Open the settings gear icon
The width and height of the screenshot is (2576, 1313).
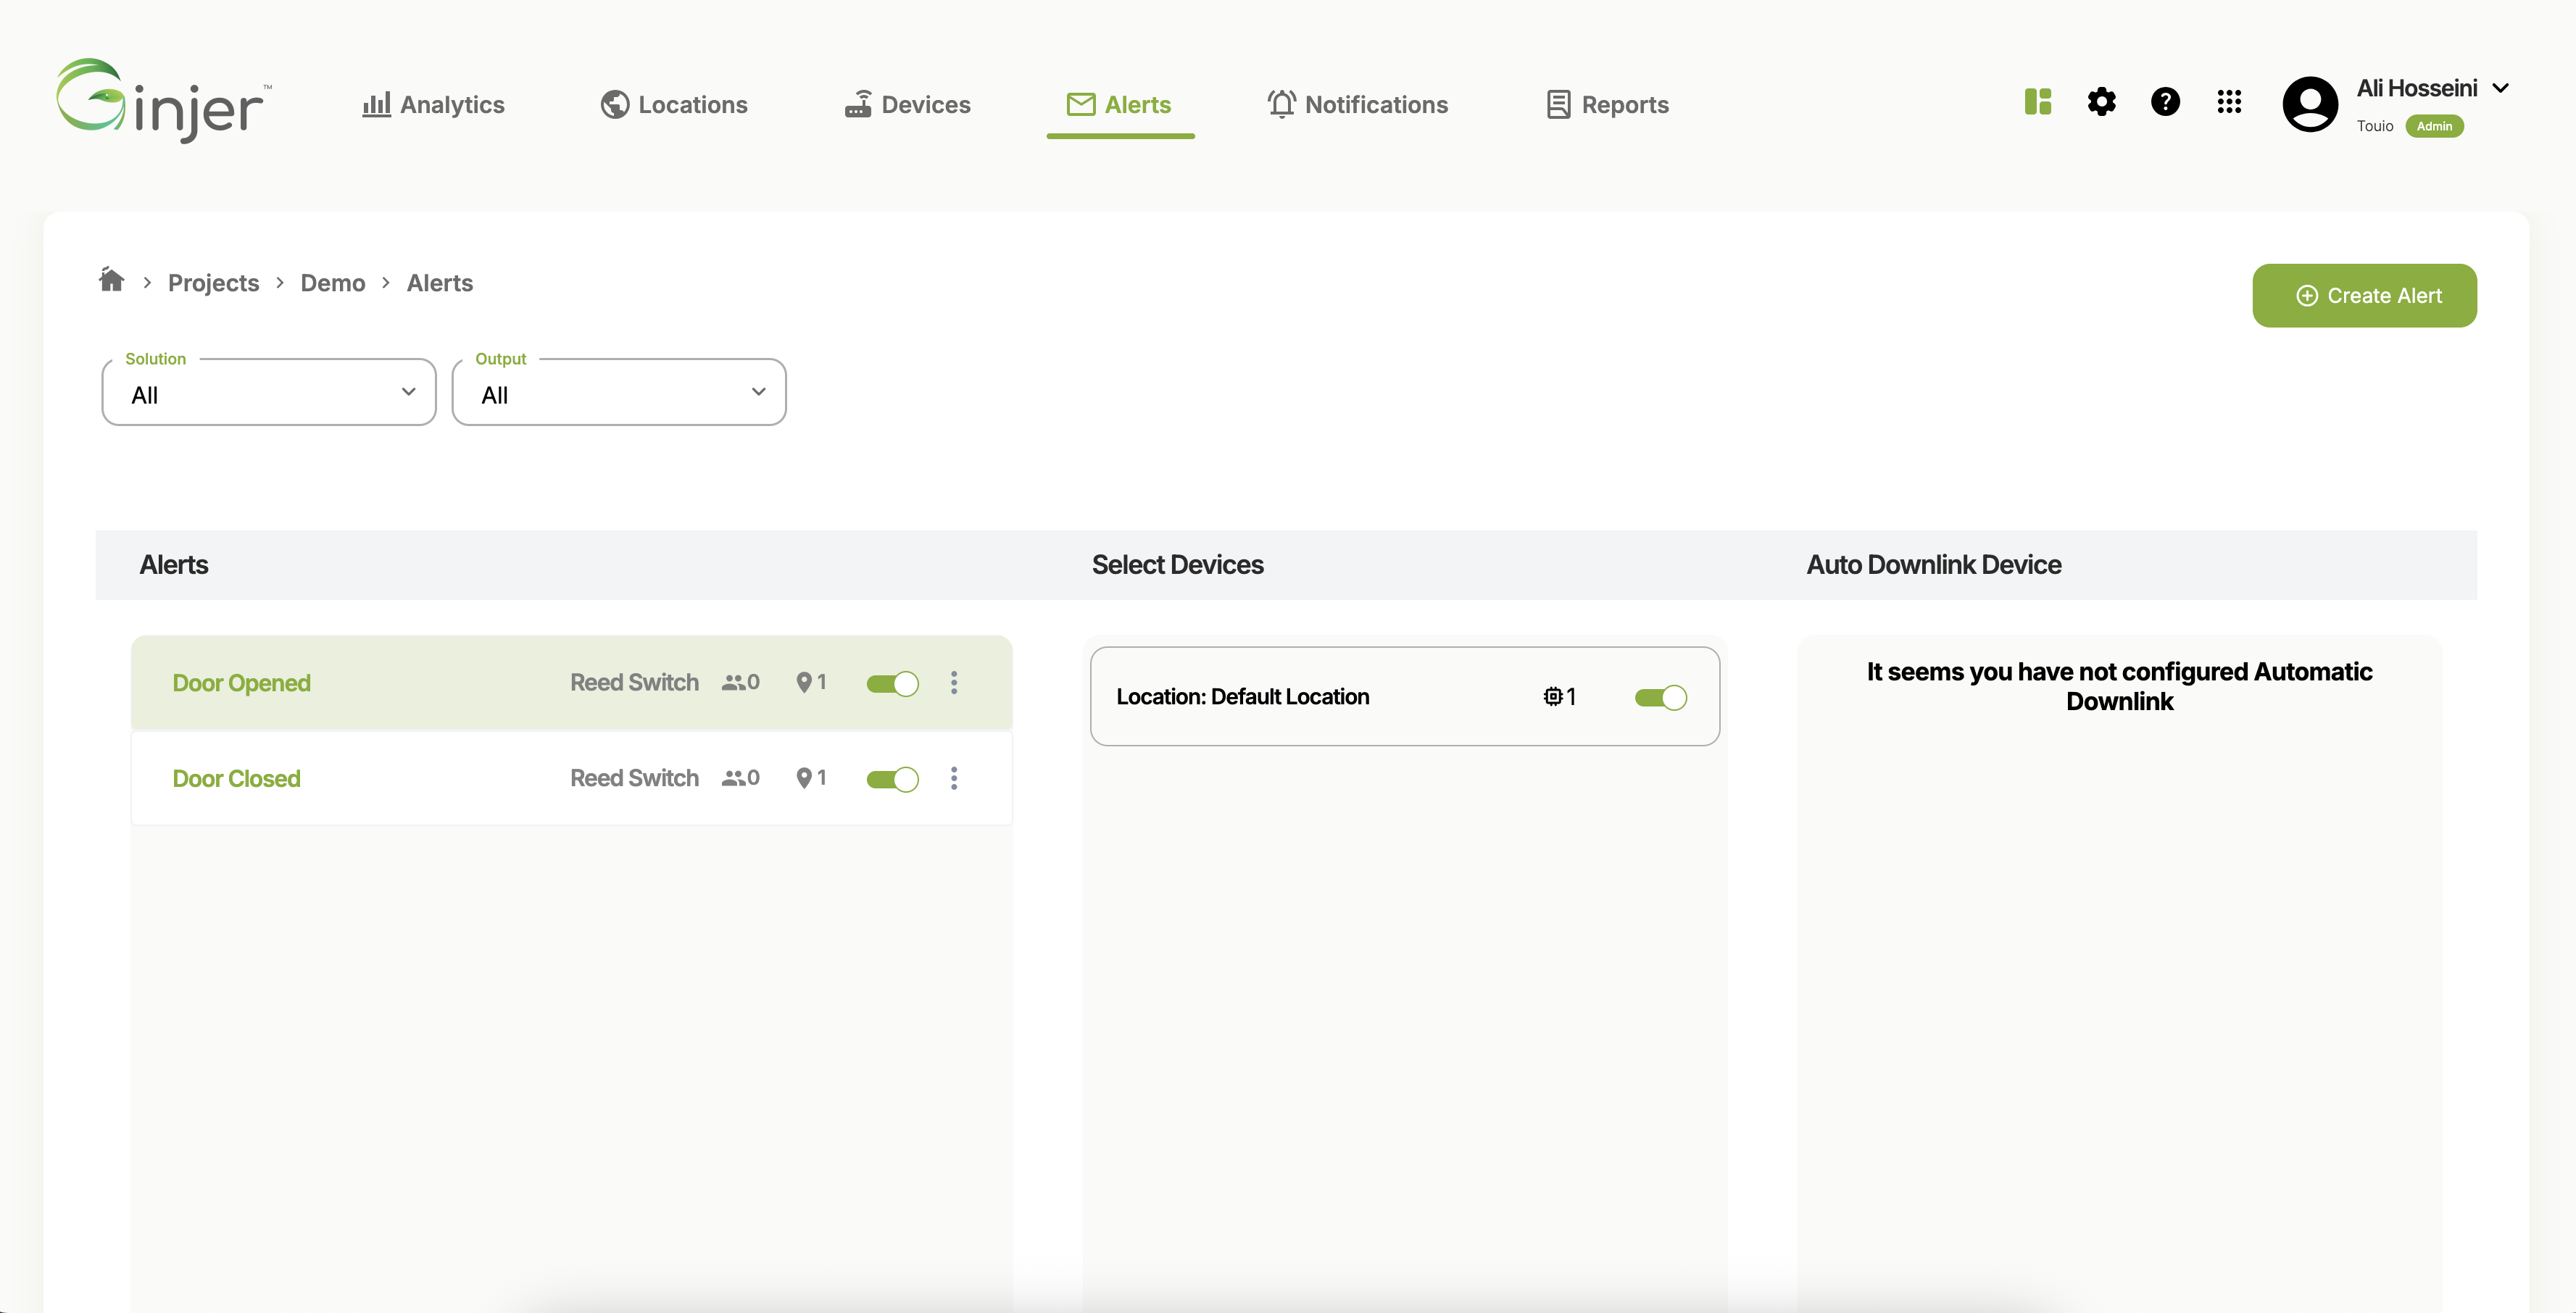2101,102
